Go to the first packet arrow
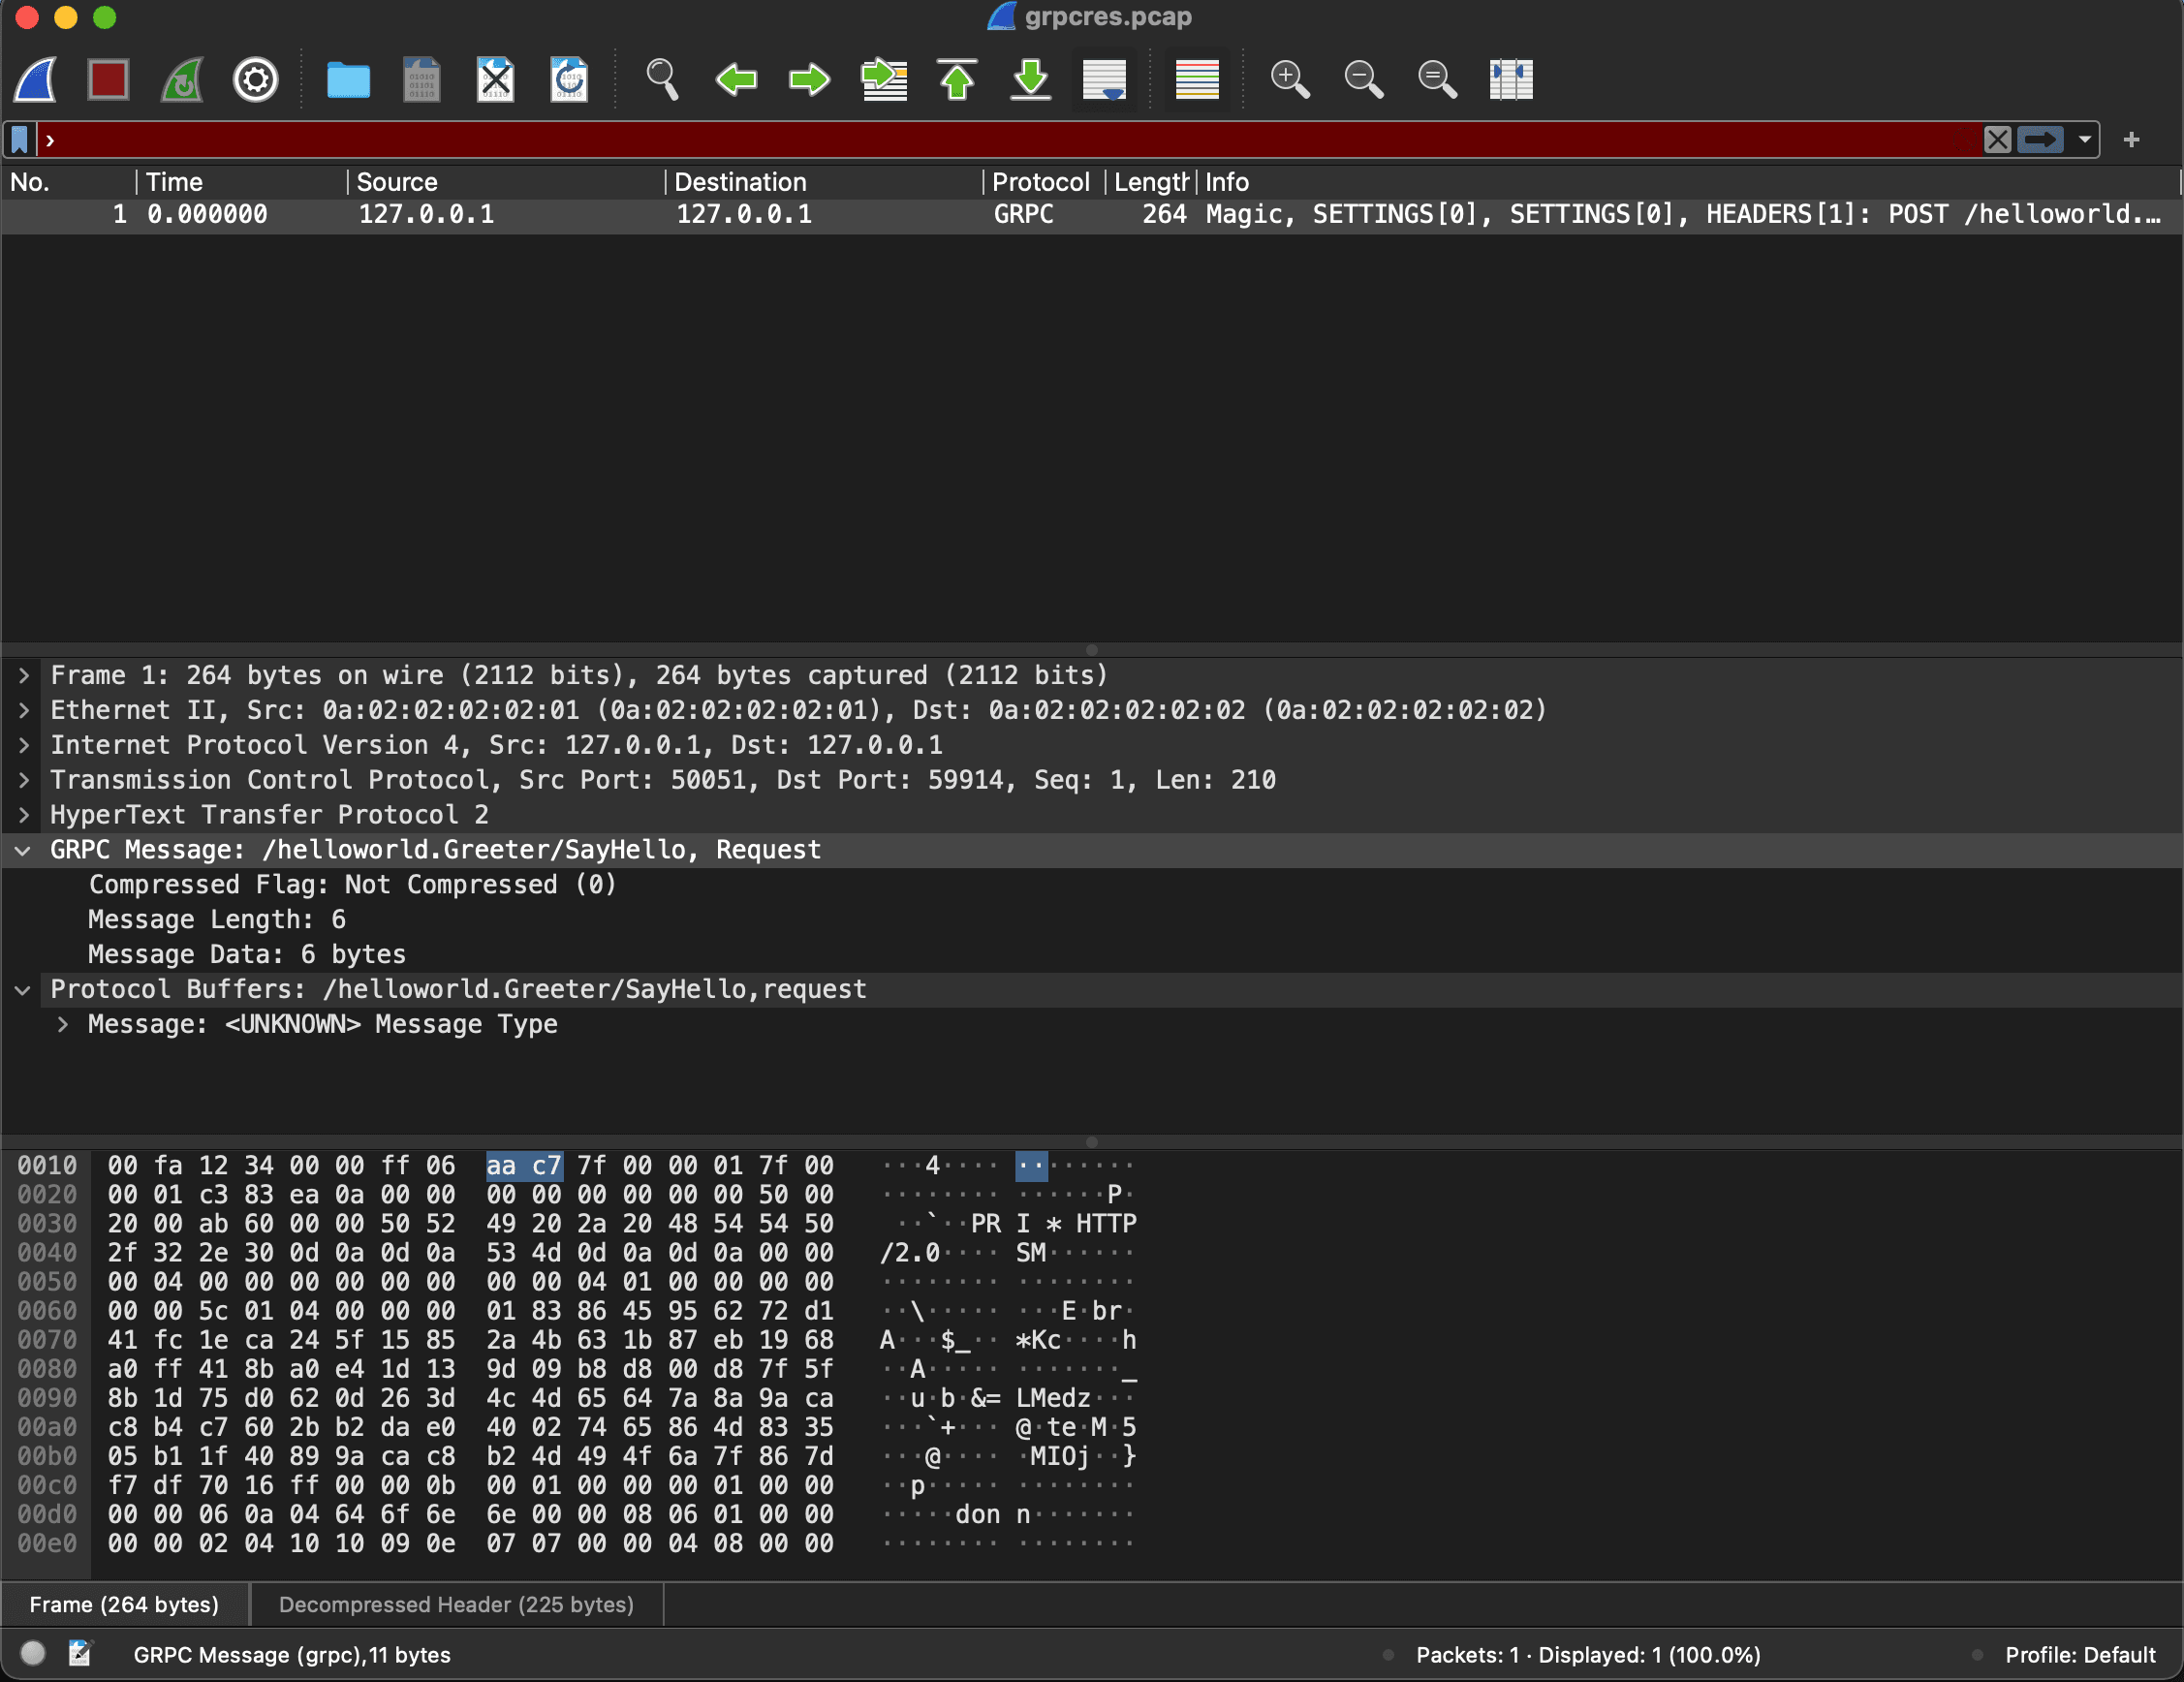The height and width of the screenshot is (1682, 2184). [x=957, y=79]
